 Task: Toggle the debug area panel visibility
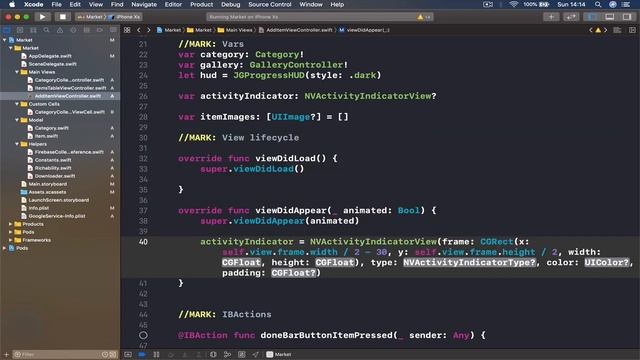(x=609, y=17)
